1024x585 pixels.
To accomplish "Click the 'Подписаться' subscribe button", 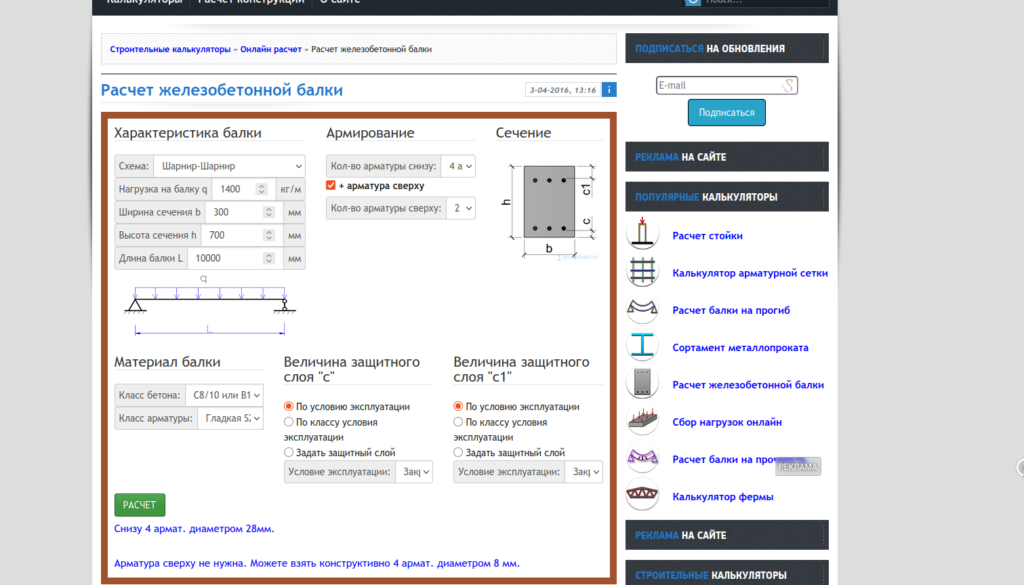I will 726,113.
